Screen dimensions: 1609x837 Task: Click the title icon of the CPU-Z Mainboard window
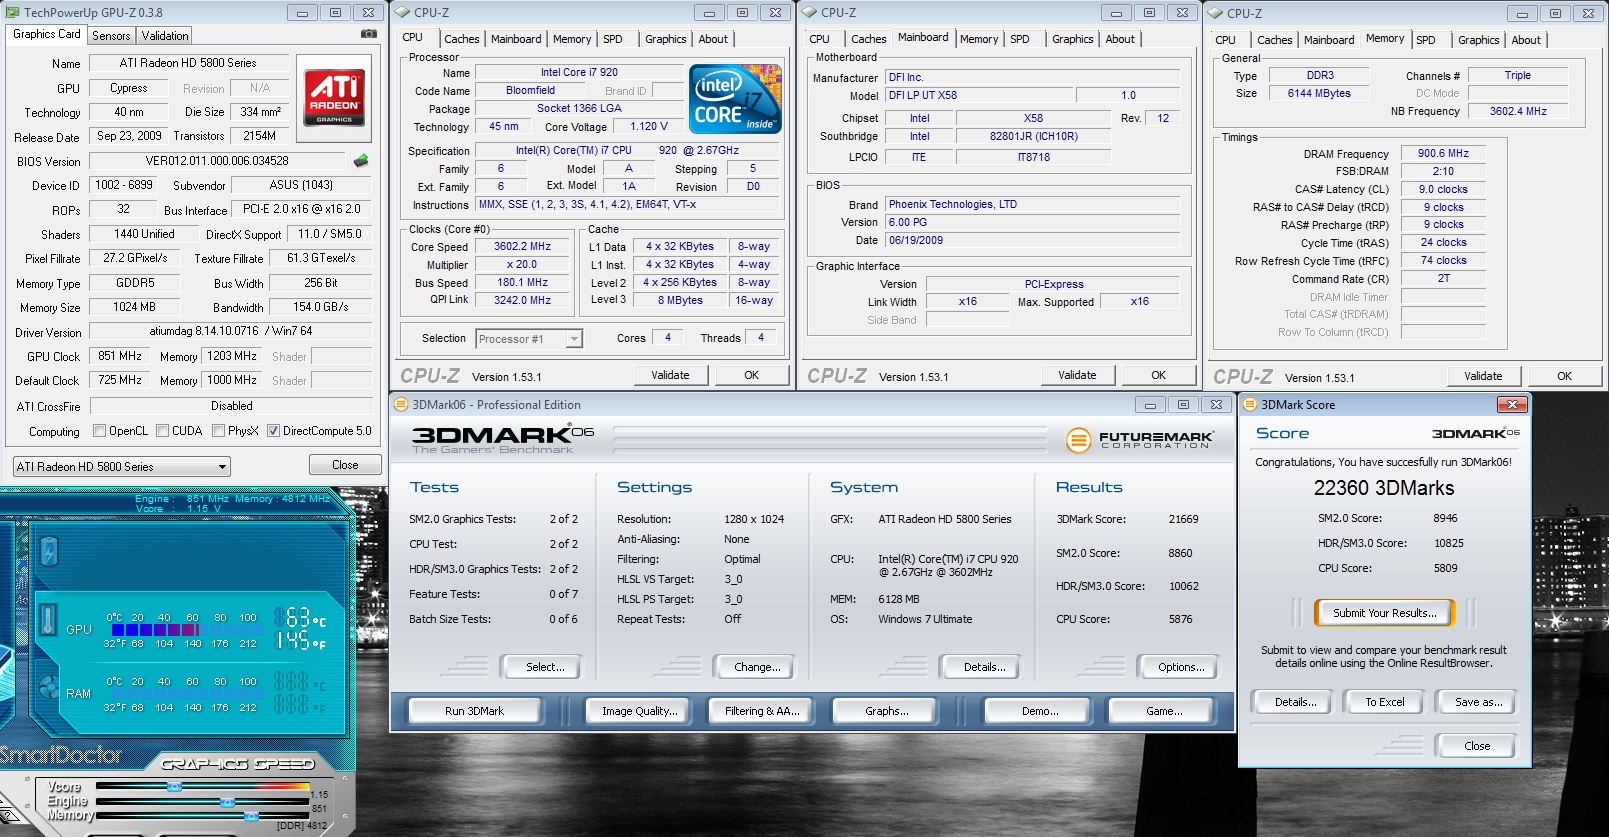point(810,12)
